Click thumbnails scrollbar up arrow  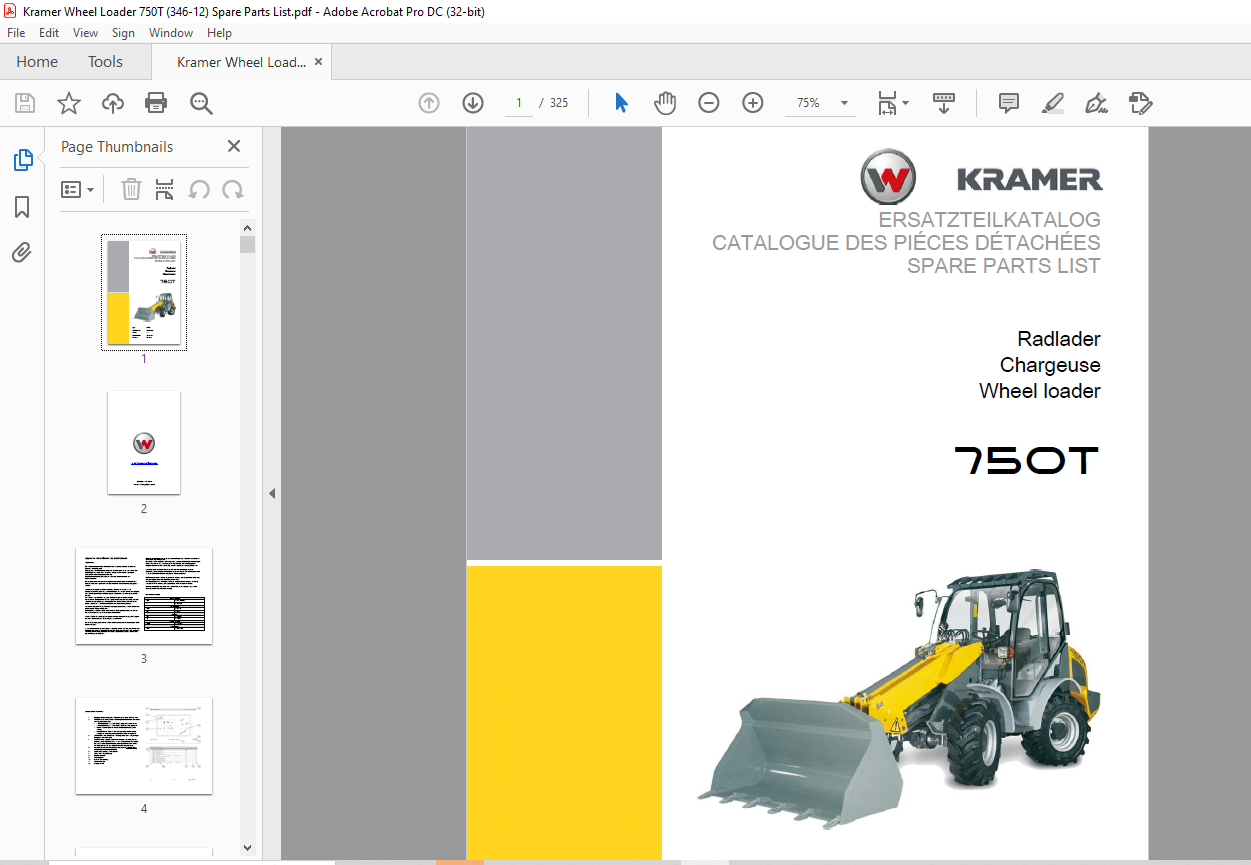[x=248, y=227]
